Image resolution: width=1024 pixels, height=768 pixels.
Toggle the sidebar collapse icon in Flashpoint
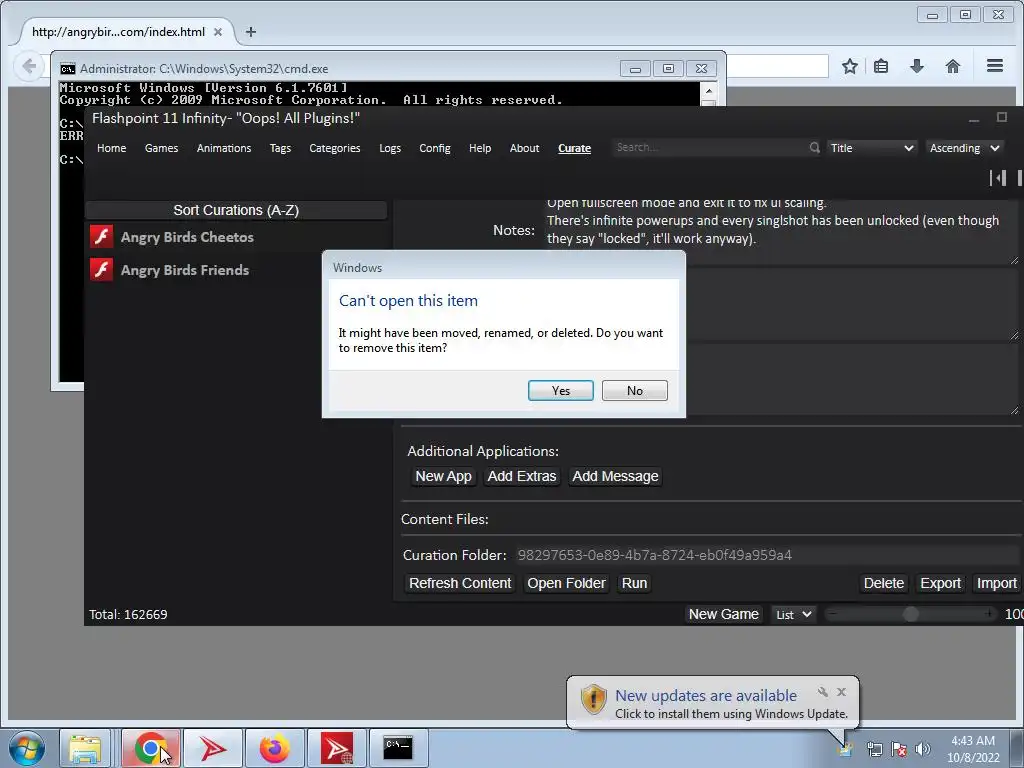pos(997,178)
